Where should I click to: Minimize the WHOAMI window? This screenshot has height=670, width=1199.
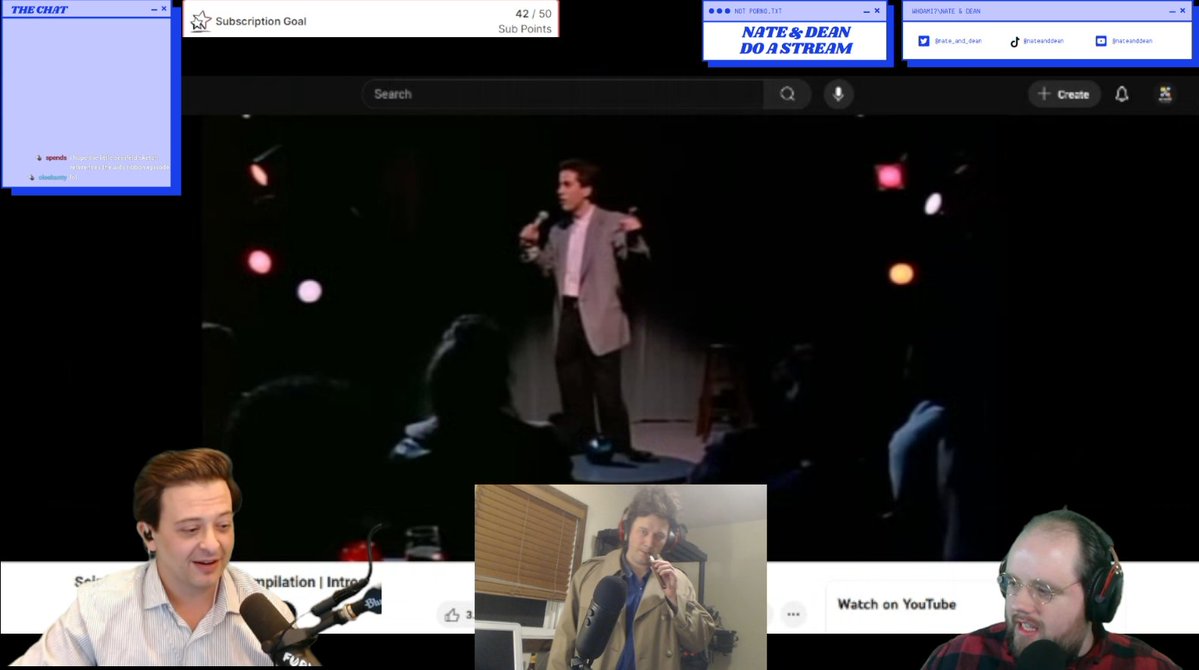point(1172,11)
